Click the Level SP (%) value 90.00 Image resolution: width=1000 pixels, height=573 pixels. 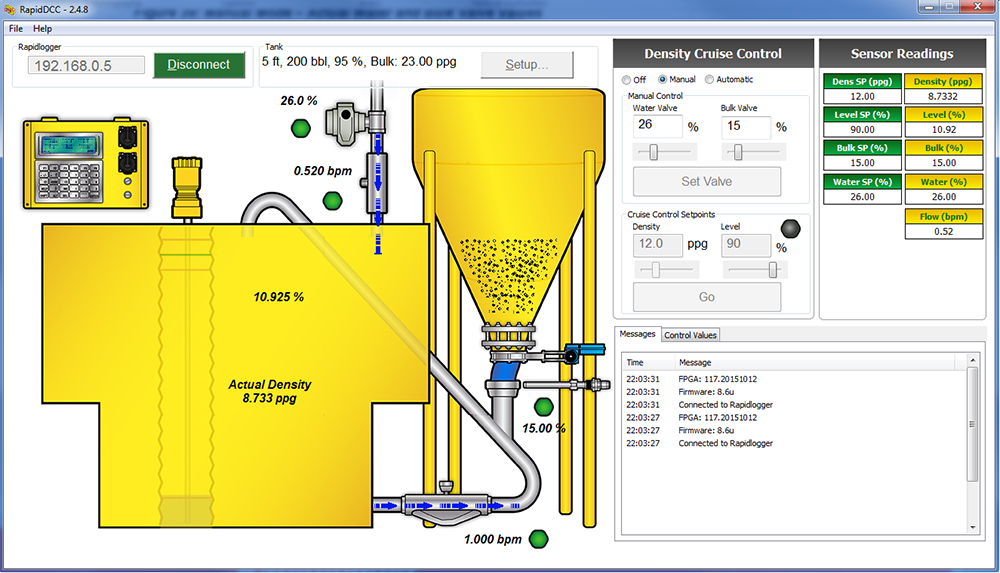[x=862, y=130]
